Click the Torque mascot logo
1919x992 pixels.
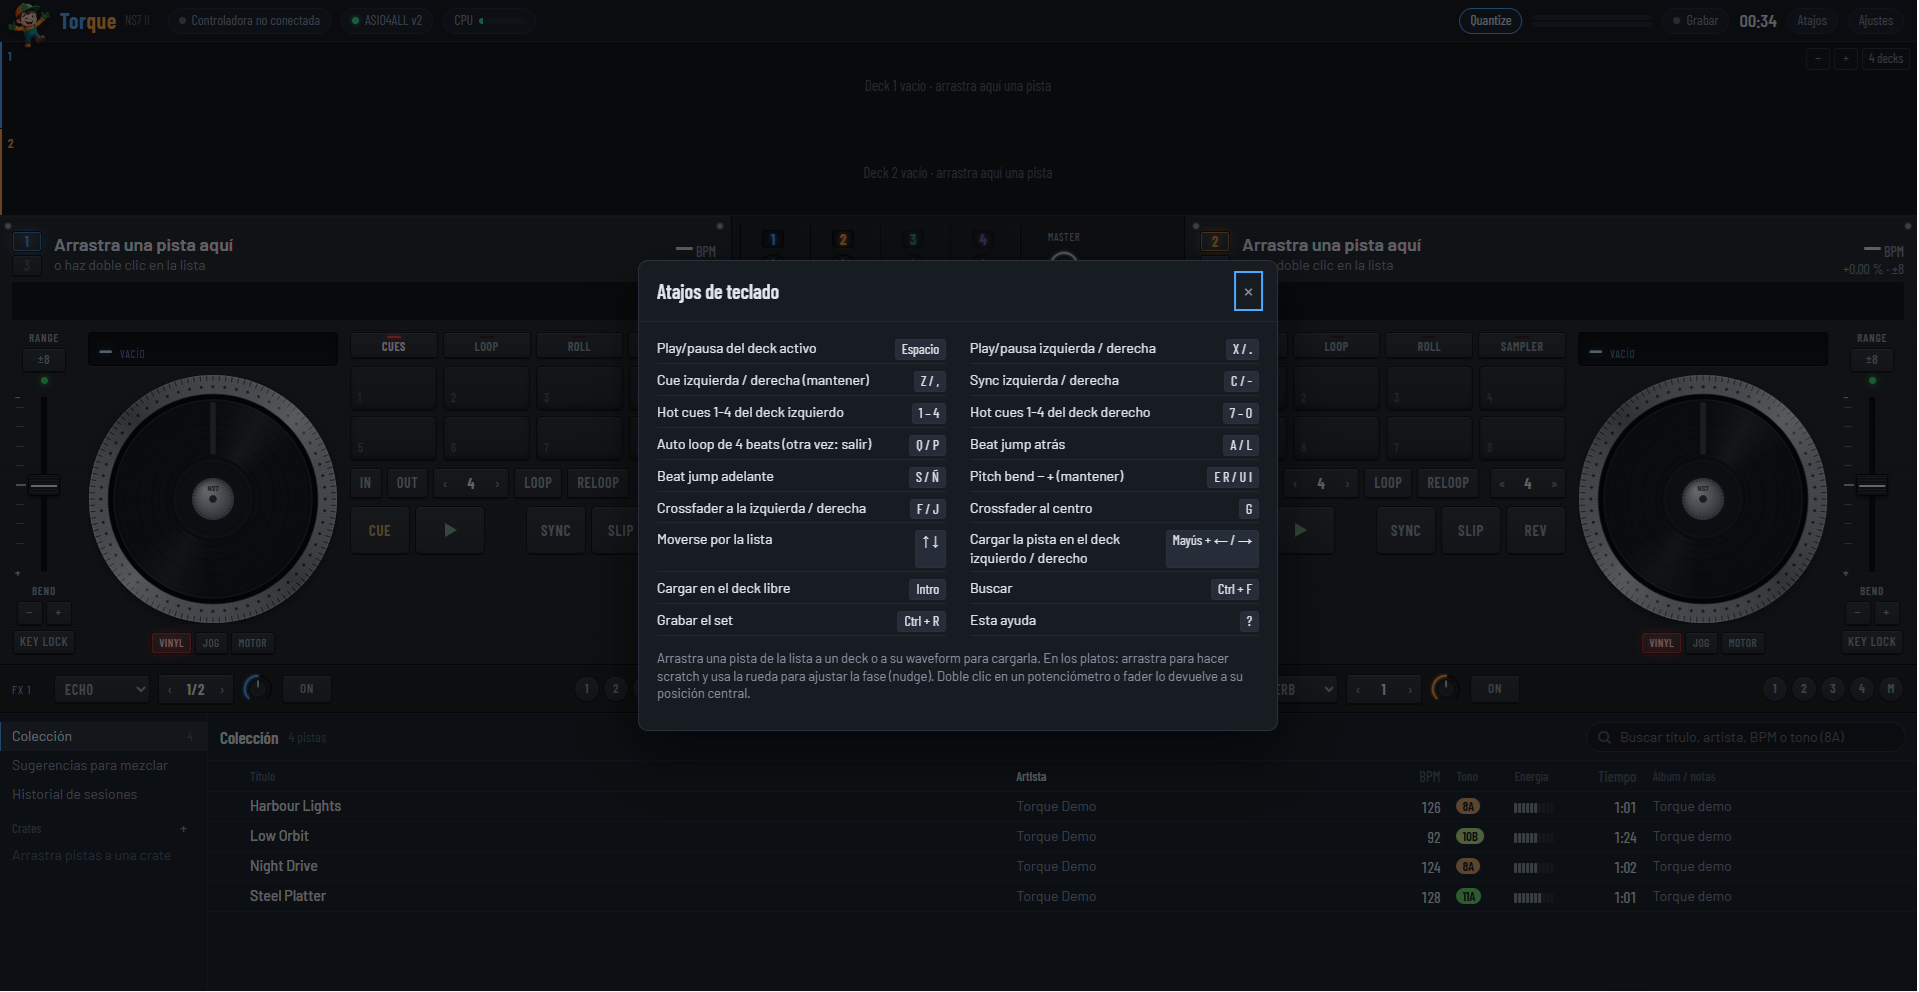[x=29, y=22]
